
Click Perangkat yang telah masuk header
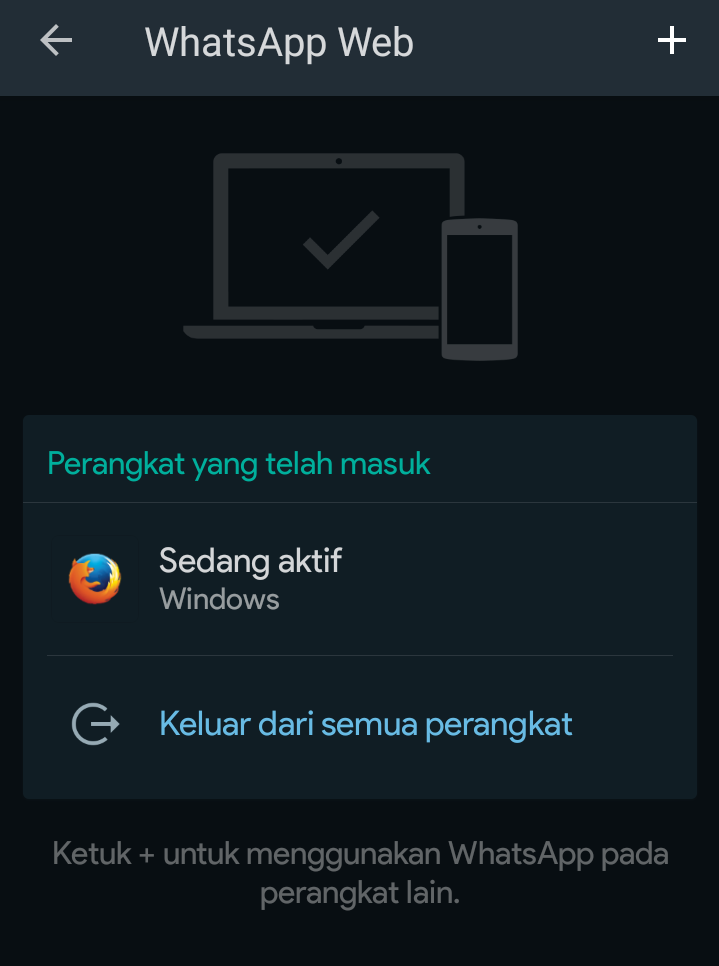(238, 463)
